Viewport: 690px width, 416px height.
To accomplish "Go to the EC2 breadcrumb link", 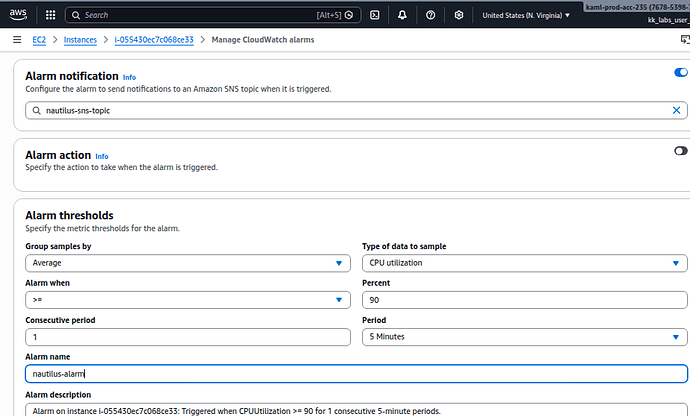I will pos(39,39).
